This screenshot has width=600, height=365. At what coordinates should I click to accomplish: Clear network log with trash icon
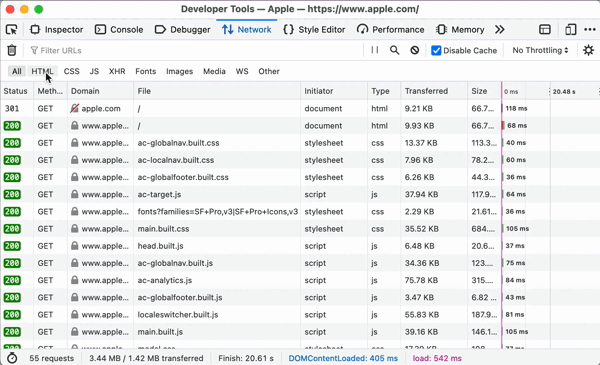[12, 50]
